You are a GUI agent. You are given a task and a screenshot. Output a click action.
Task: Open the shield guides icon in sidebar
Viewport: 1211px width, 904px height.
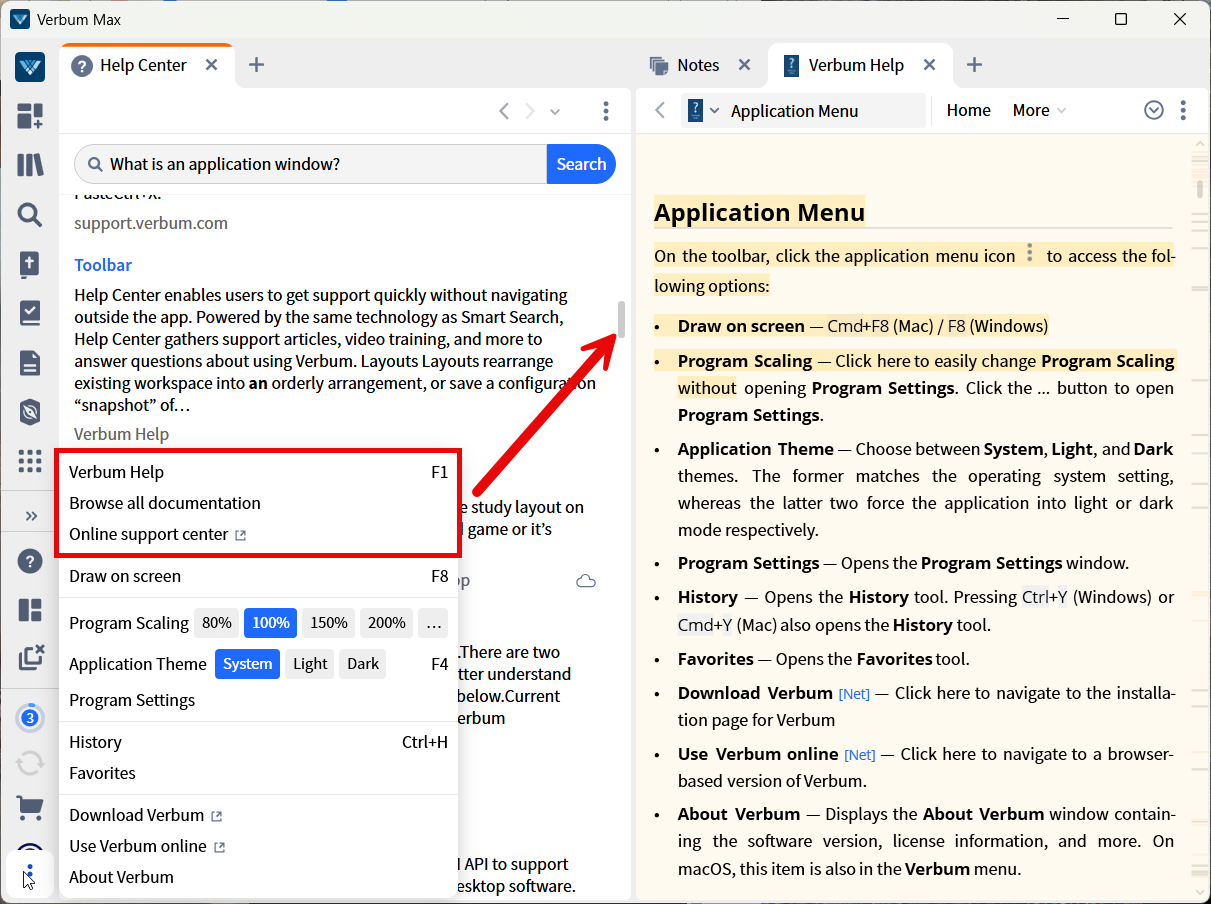pos(30,411)
